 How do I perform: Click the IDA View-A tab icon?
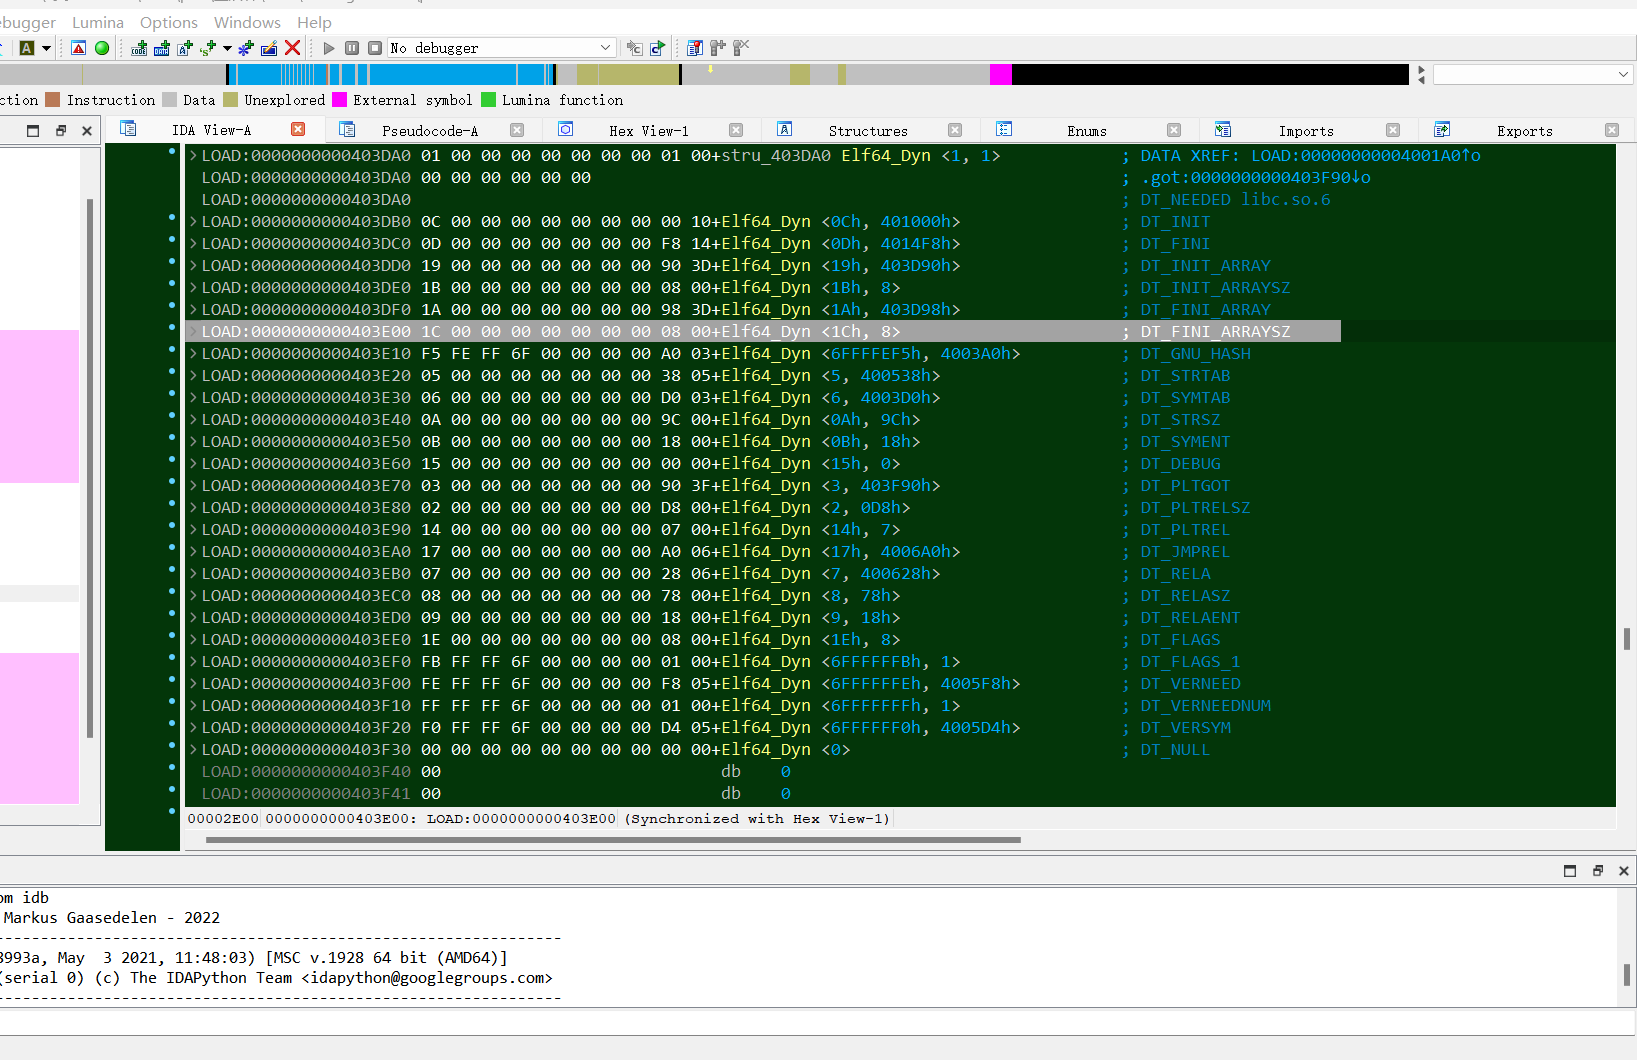[x=128, y=129]
